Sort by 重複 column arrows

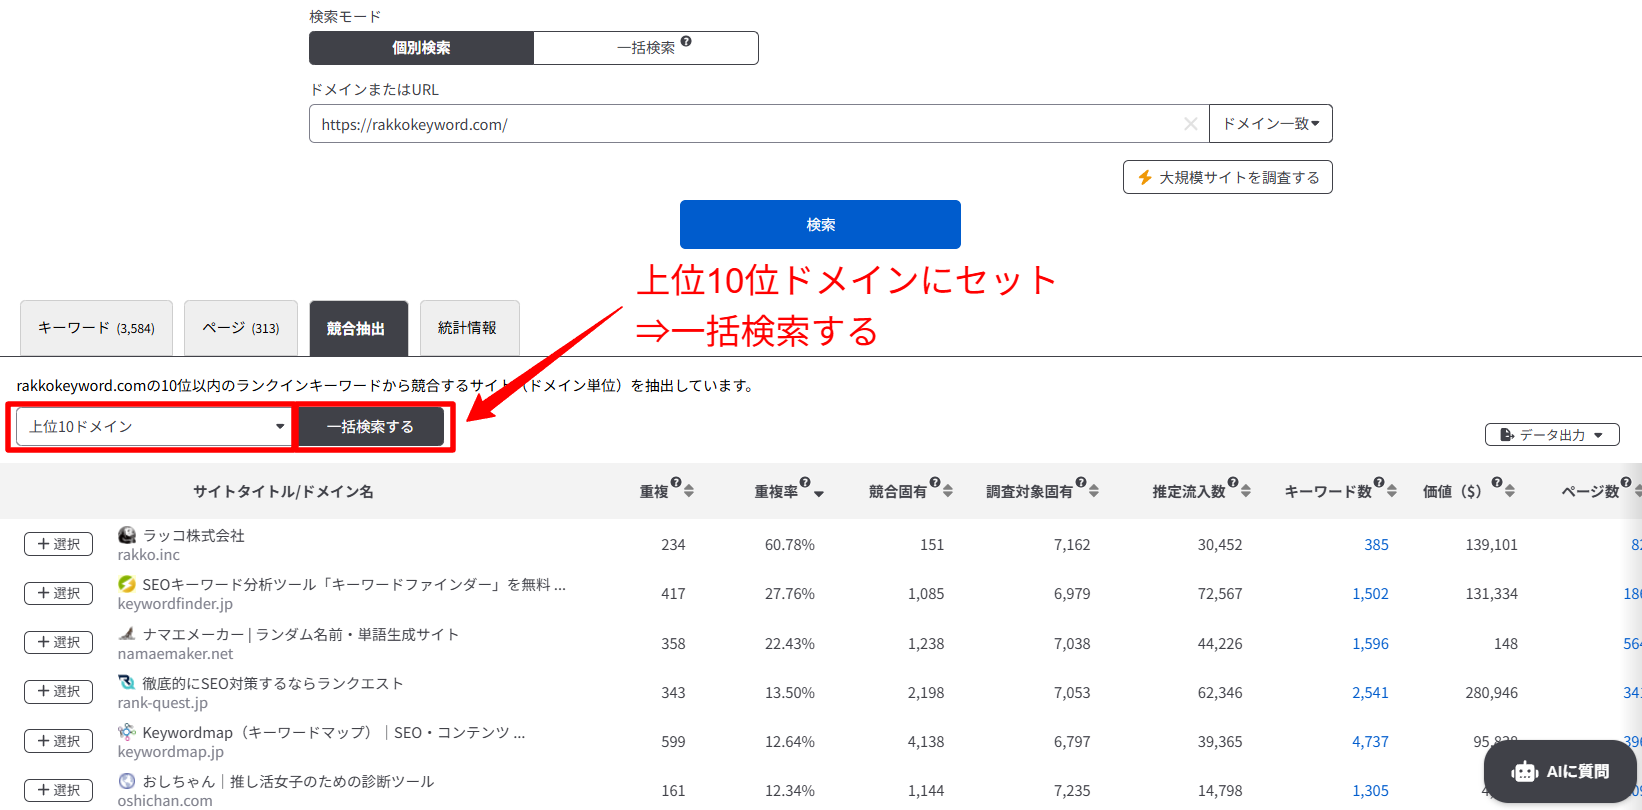pos(689,491)
